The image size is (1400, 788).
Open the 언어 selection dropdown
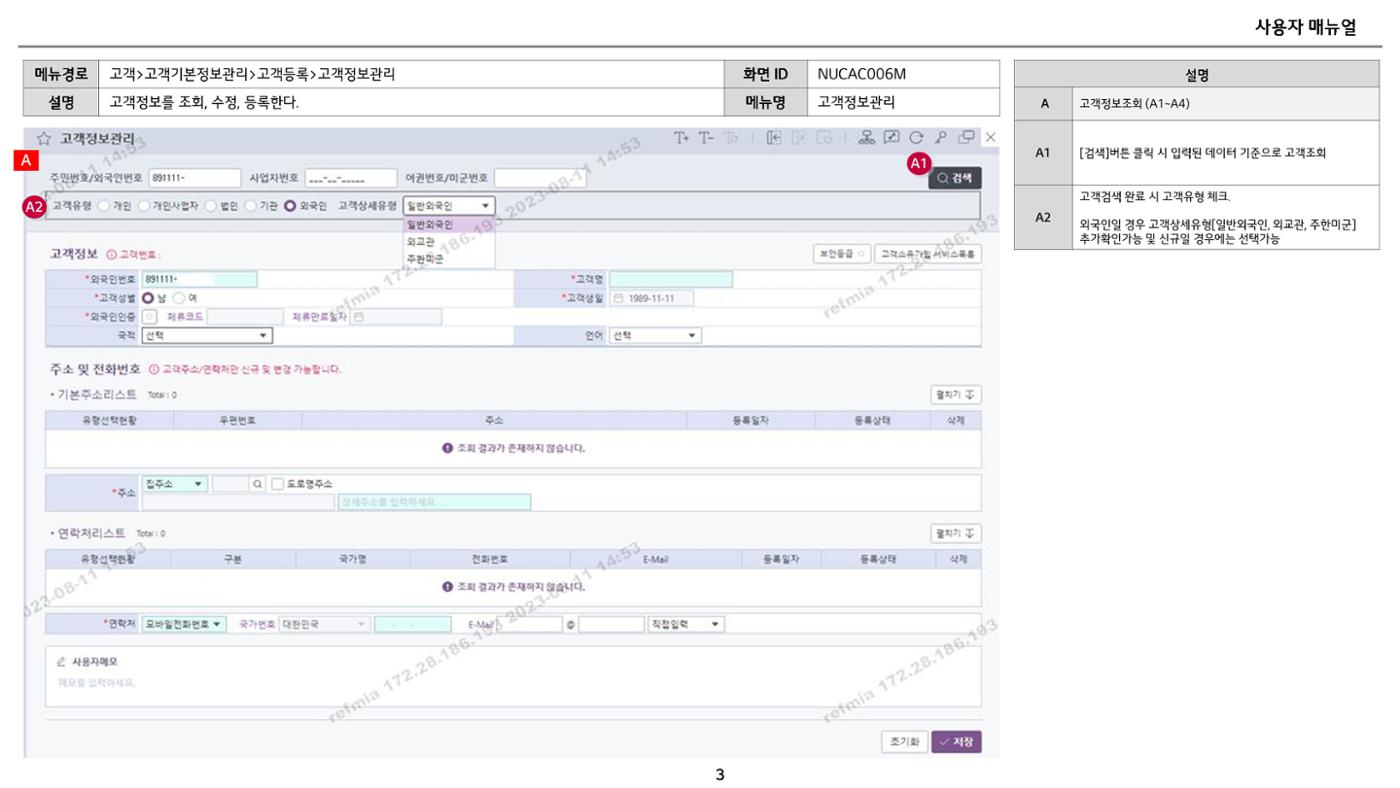655,336
